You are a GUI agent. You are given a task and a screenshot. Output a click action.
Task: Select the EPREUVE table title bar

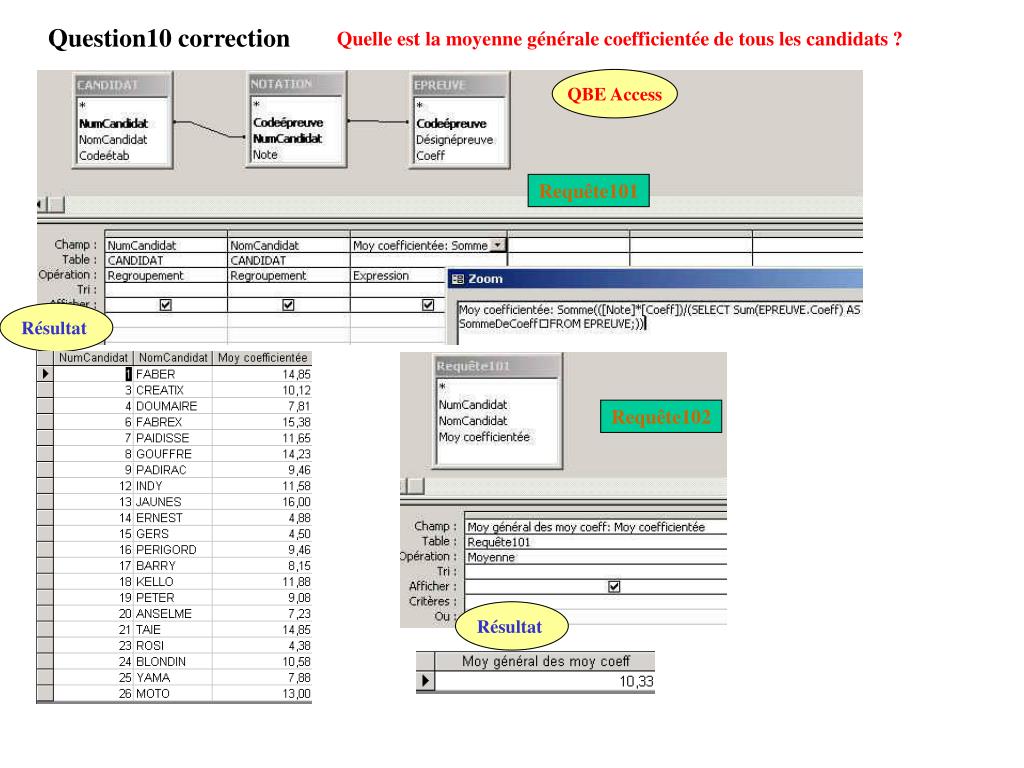coord(459,86)
